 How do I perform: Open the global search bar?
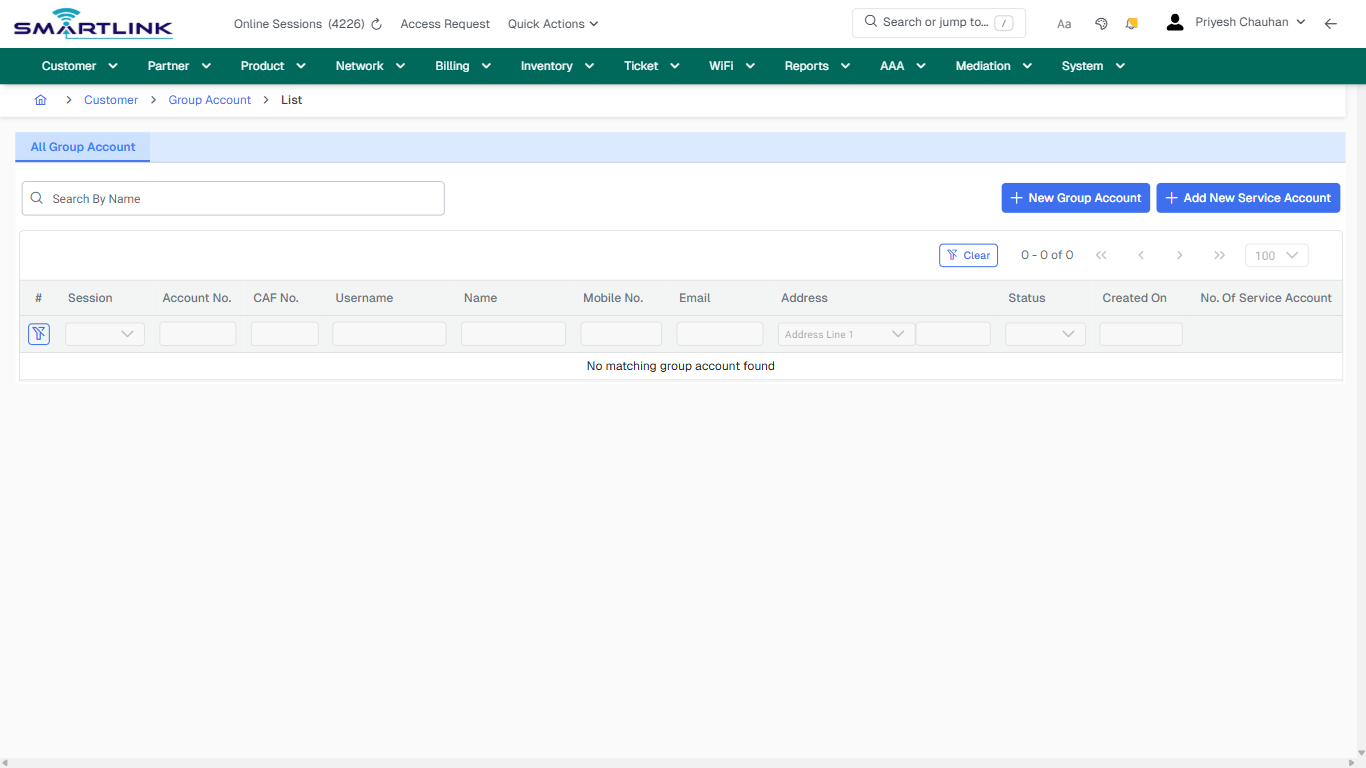pos(938,21)
